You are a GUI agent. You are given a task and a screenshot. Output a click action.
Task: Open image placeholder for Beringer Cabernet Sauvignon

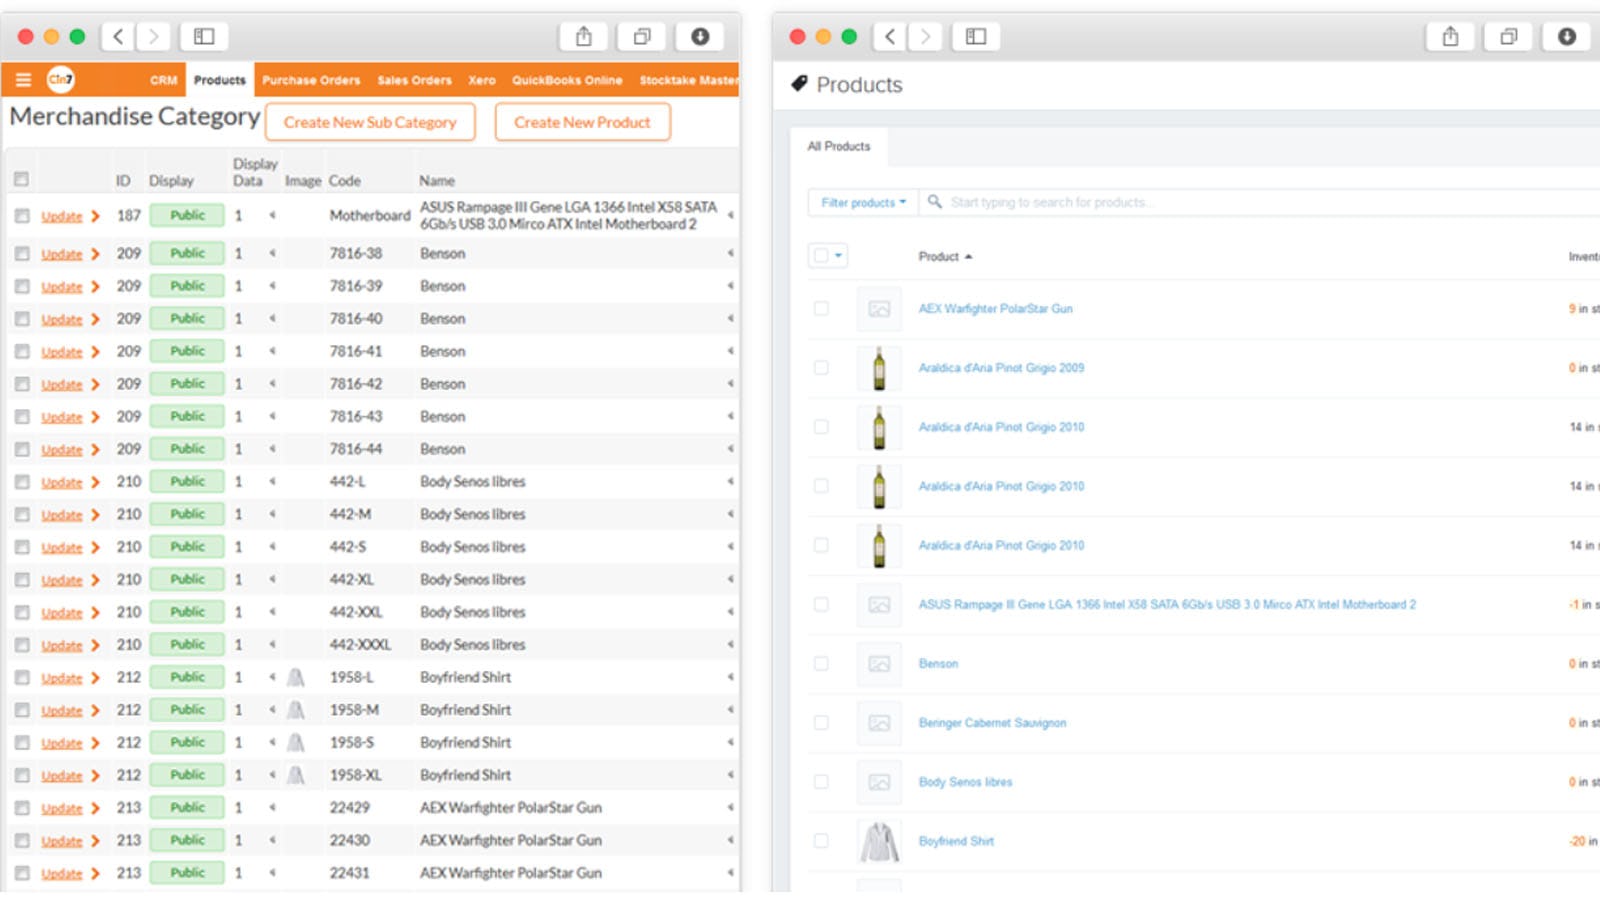pos(879,723)
